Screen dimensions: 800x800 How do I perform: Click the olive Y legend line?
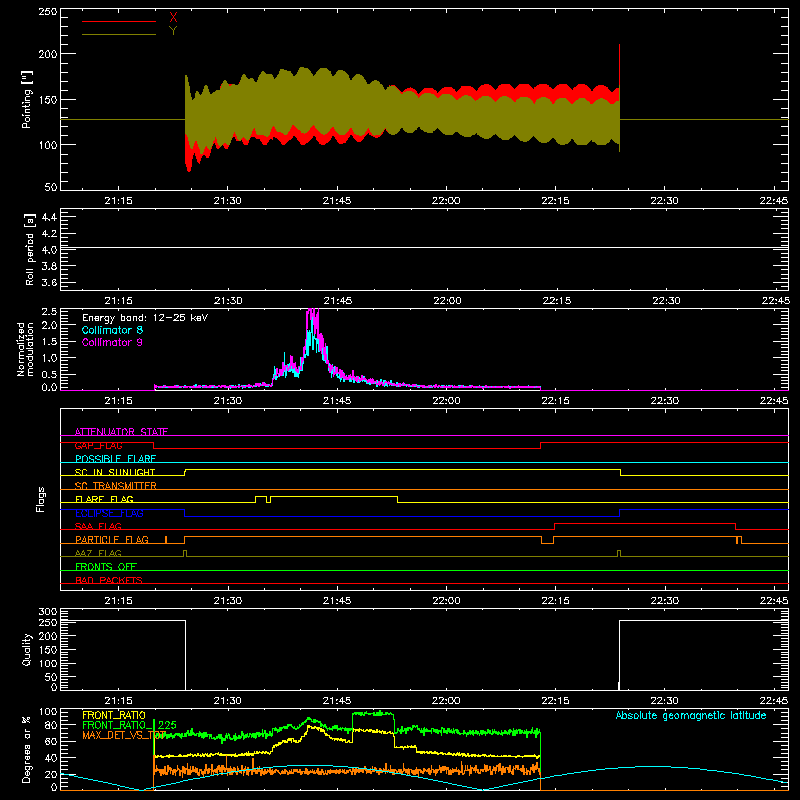click(119, 34)
